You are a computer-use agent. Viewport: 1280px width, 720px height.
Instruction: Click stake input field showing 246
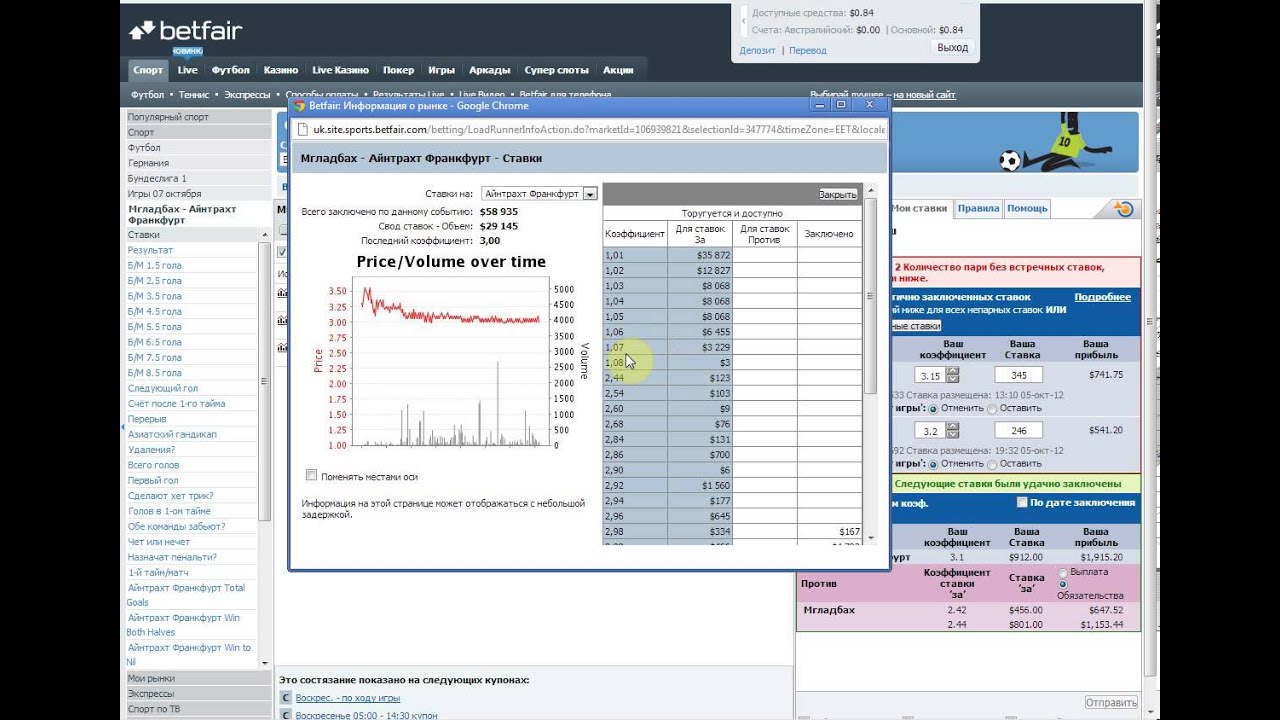point(1018,431)
